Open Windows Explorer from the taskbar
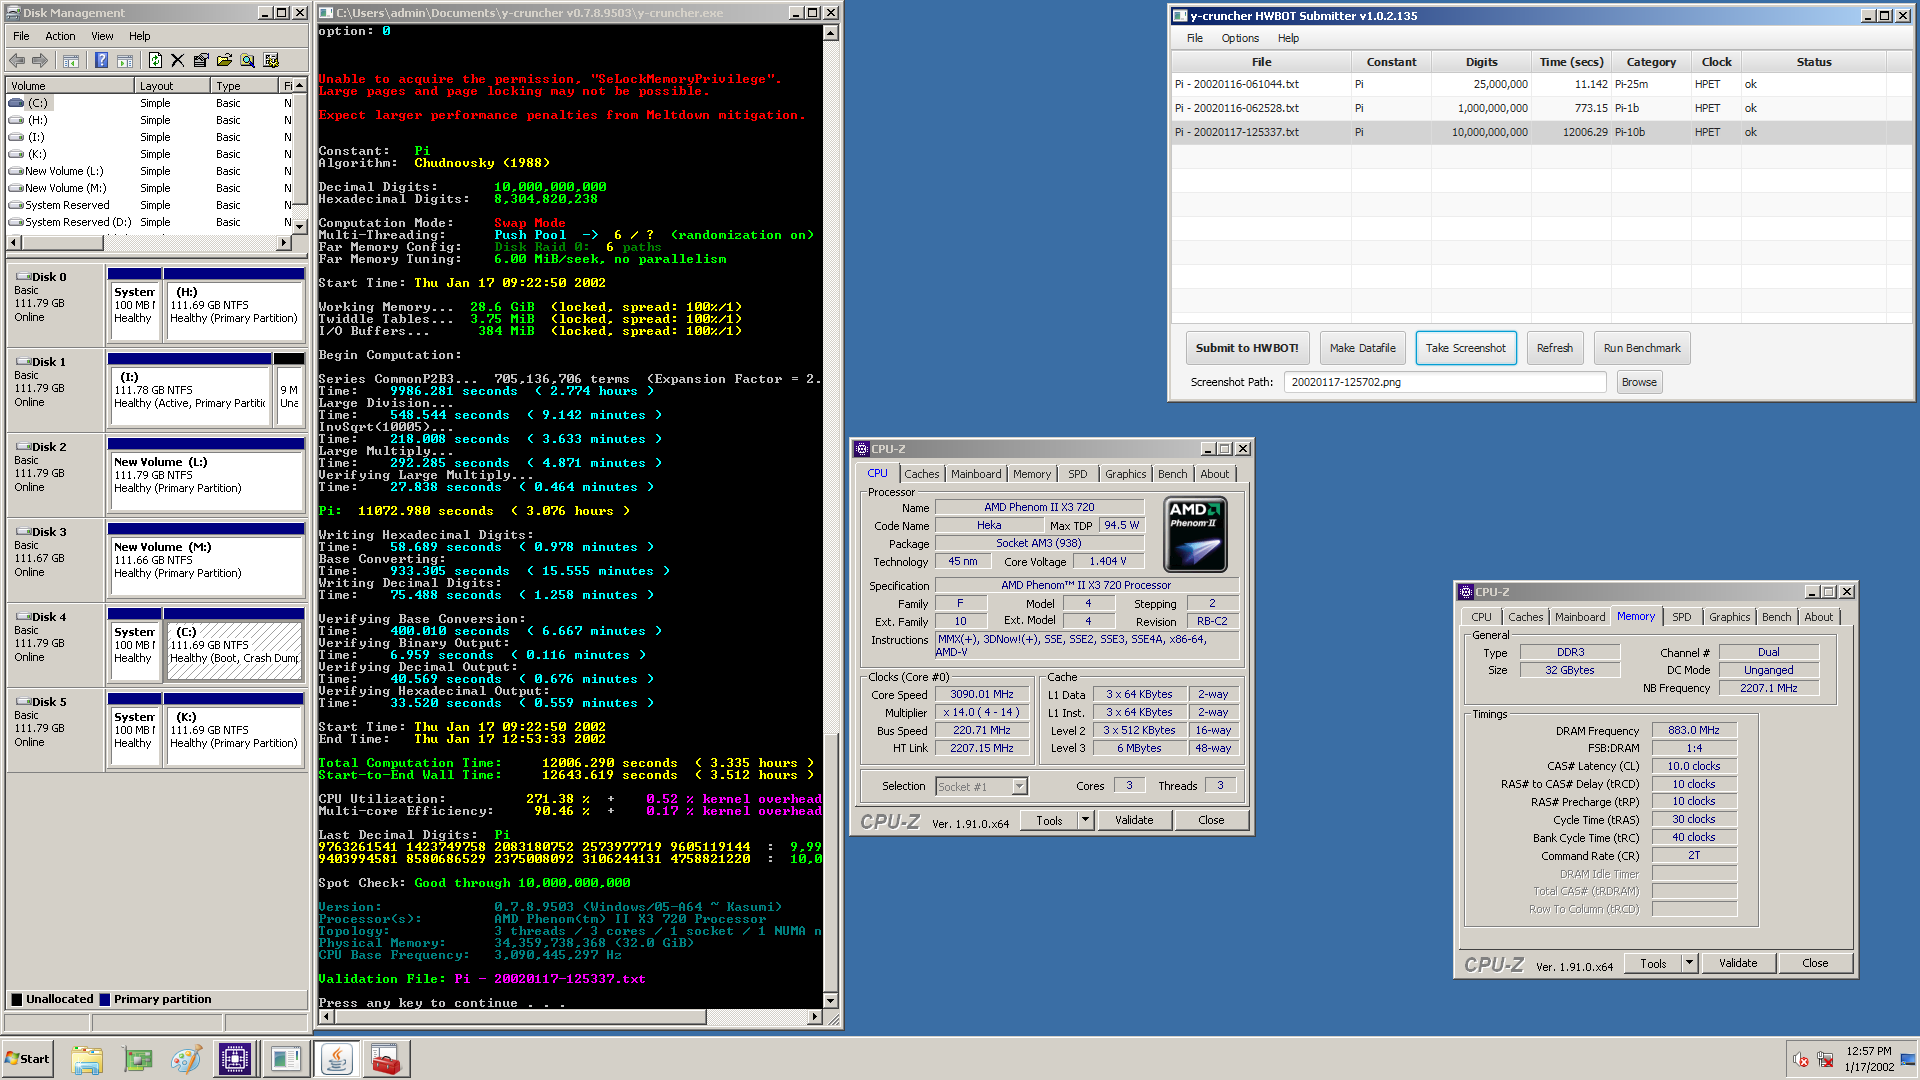The image size is (1920, 1080). (x=87, y=1059)
